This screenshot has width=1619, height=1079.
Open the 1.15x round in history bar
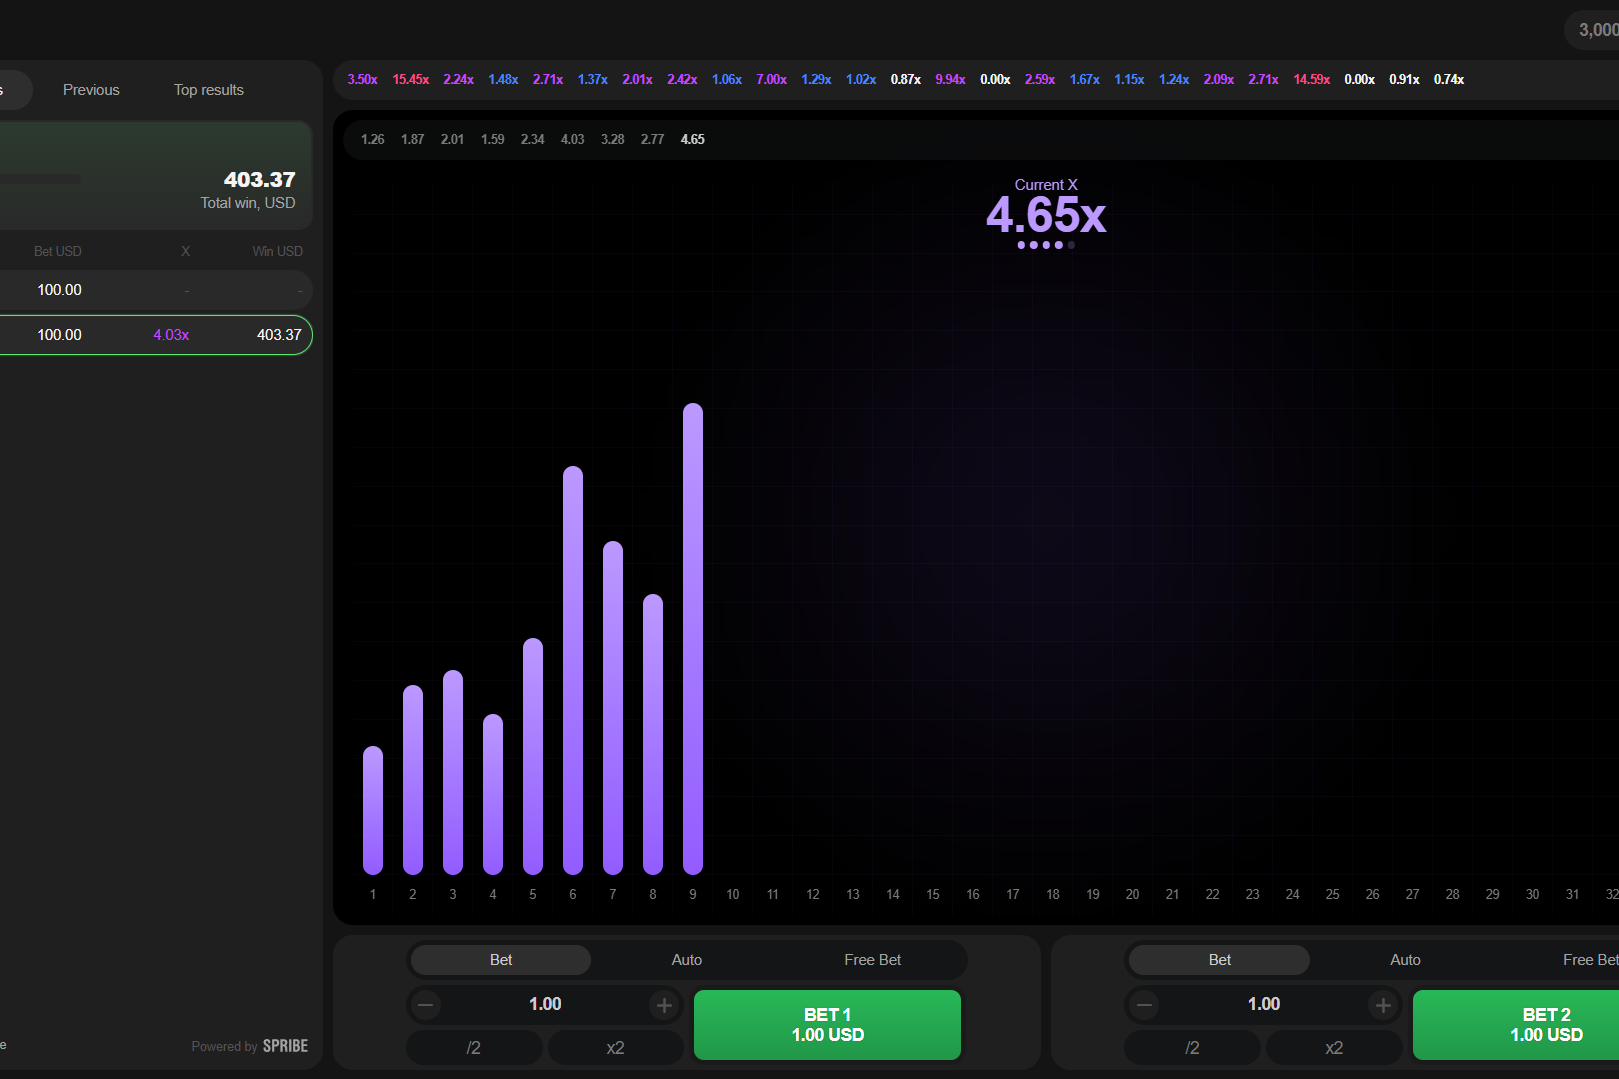click(1129, 79)
